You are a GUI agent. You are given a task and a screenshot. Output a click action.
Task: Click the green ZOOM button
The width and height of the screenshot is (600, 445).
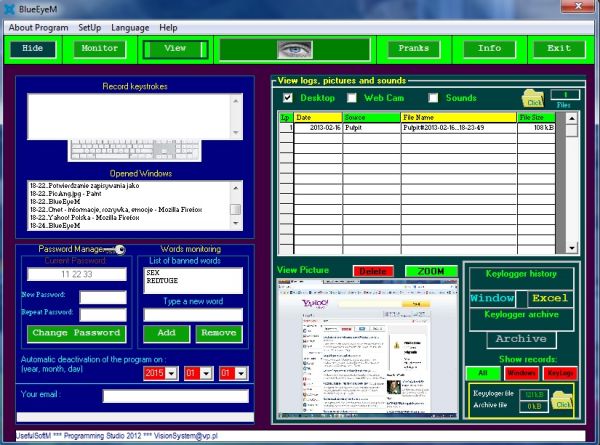pos(431,271)
